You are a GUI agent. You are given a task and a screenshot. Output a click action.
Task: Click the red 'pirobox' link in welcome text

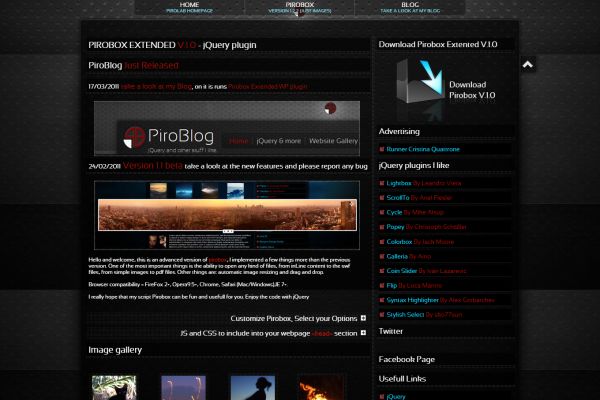(218, 260)
